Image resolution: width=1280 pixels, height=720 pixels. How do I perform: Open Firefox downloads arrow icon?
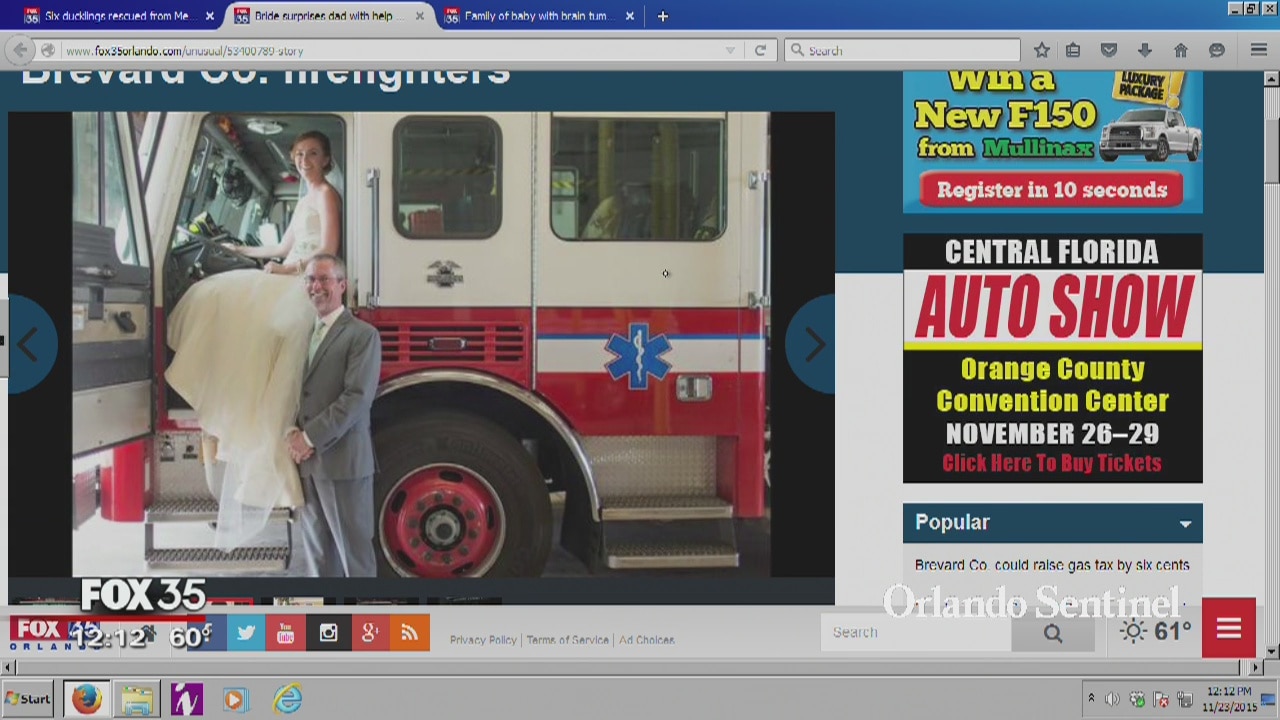click(1145, 50)
